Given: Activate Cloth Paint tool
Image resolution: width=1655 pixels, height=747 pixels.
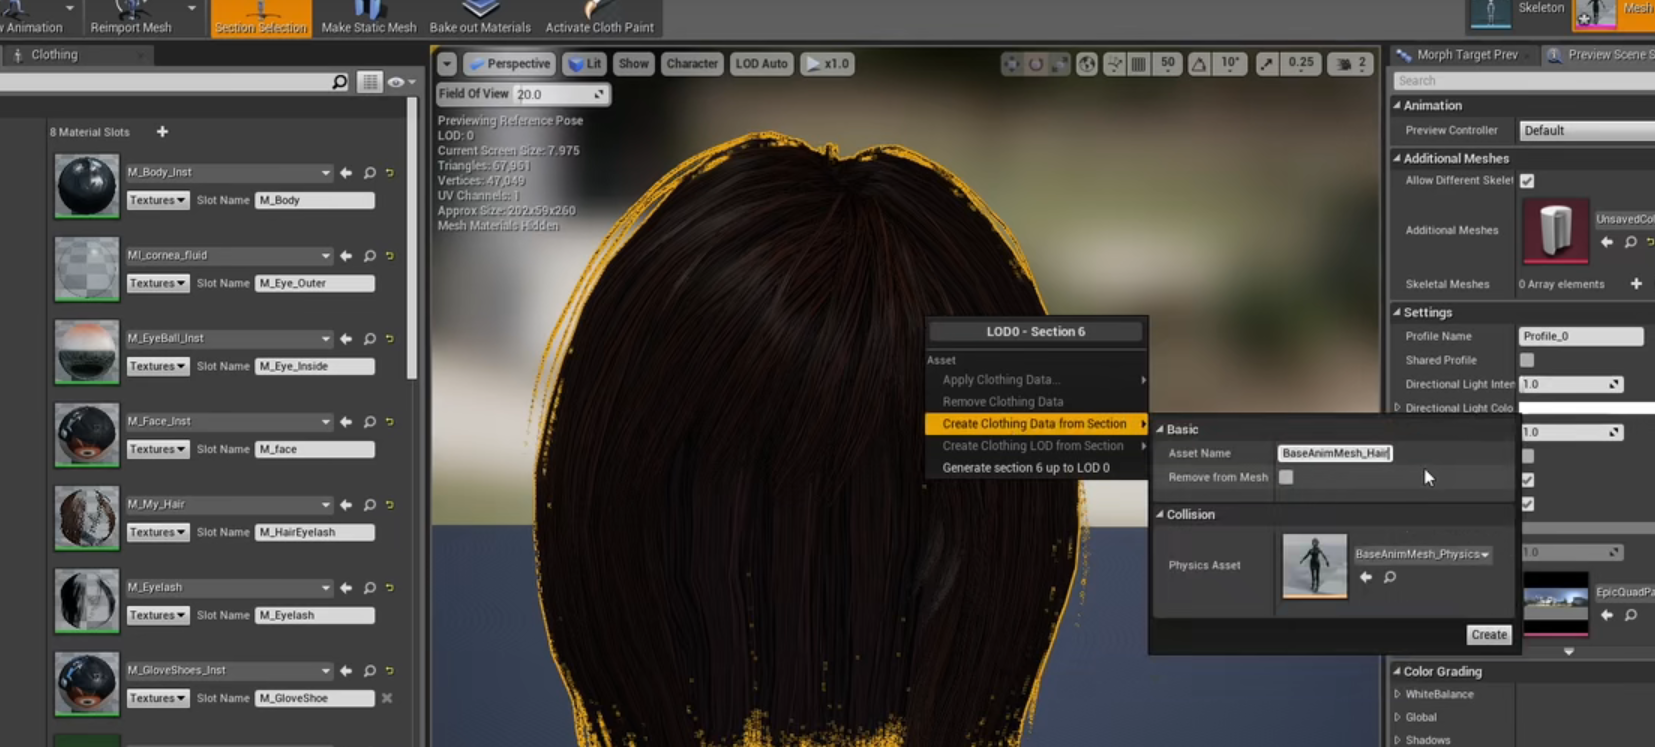Looking at the screenshot, I should tap(599, 18).
